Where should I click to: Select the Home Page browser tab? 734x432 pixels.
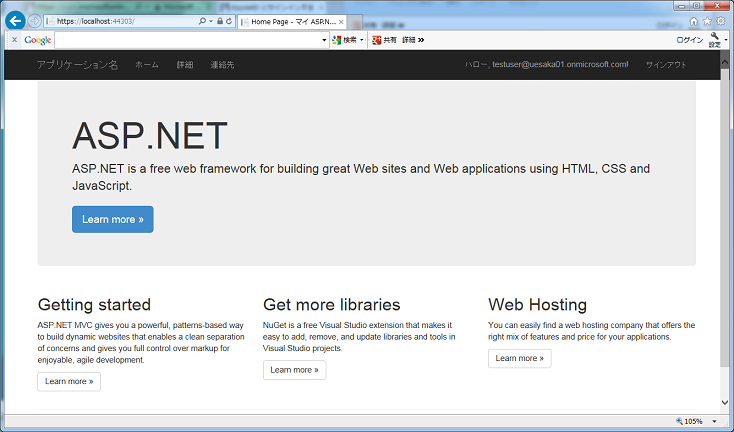[292, 22]
